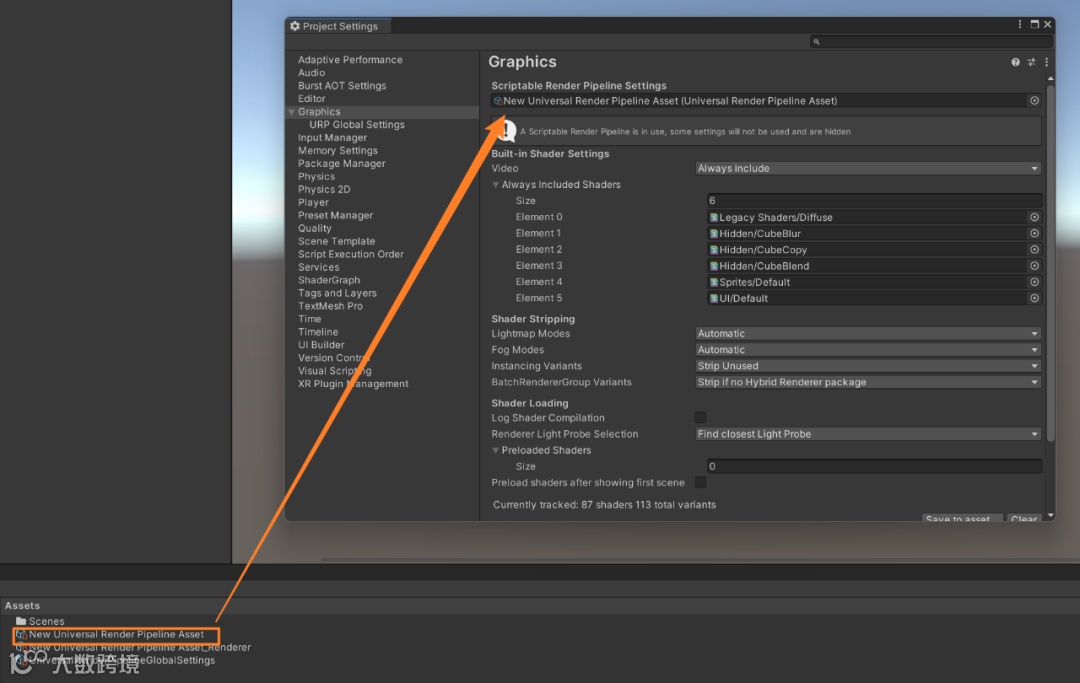This screenshot has height=683, width=1080.
Task: Select Adaptive Performance in the settings list
Action: pos(350,60)
